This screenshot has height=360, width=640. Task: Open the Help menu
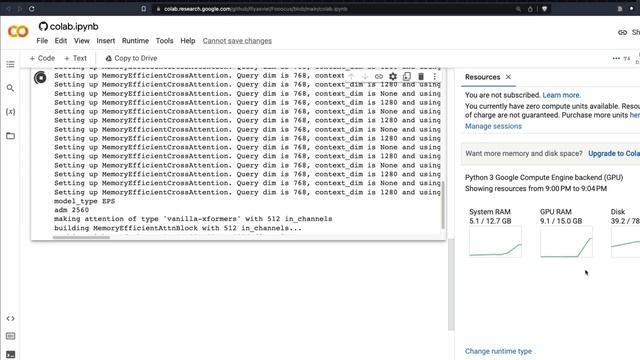click(x=188, y=41)
